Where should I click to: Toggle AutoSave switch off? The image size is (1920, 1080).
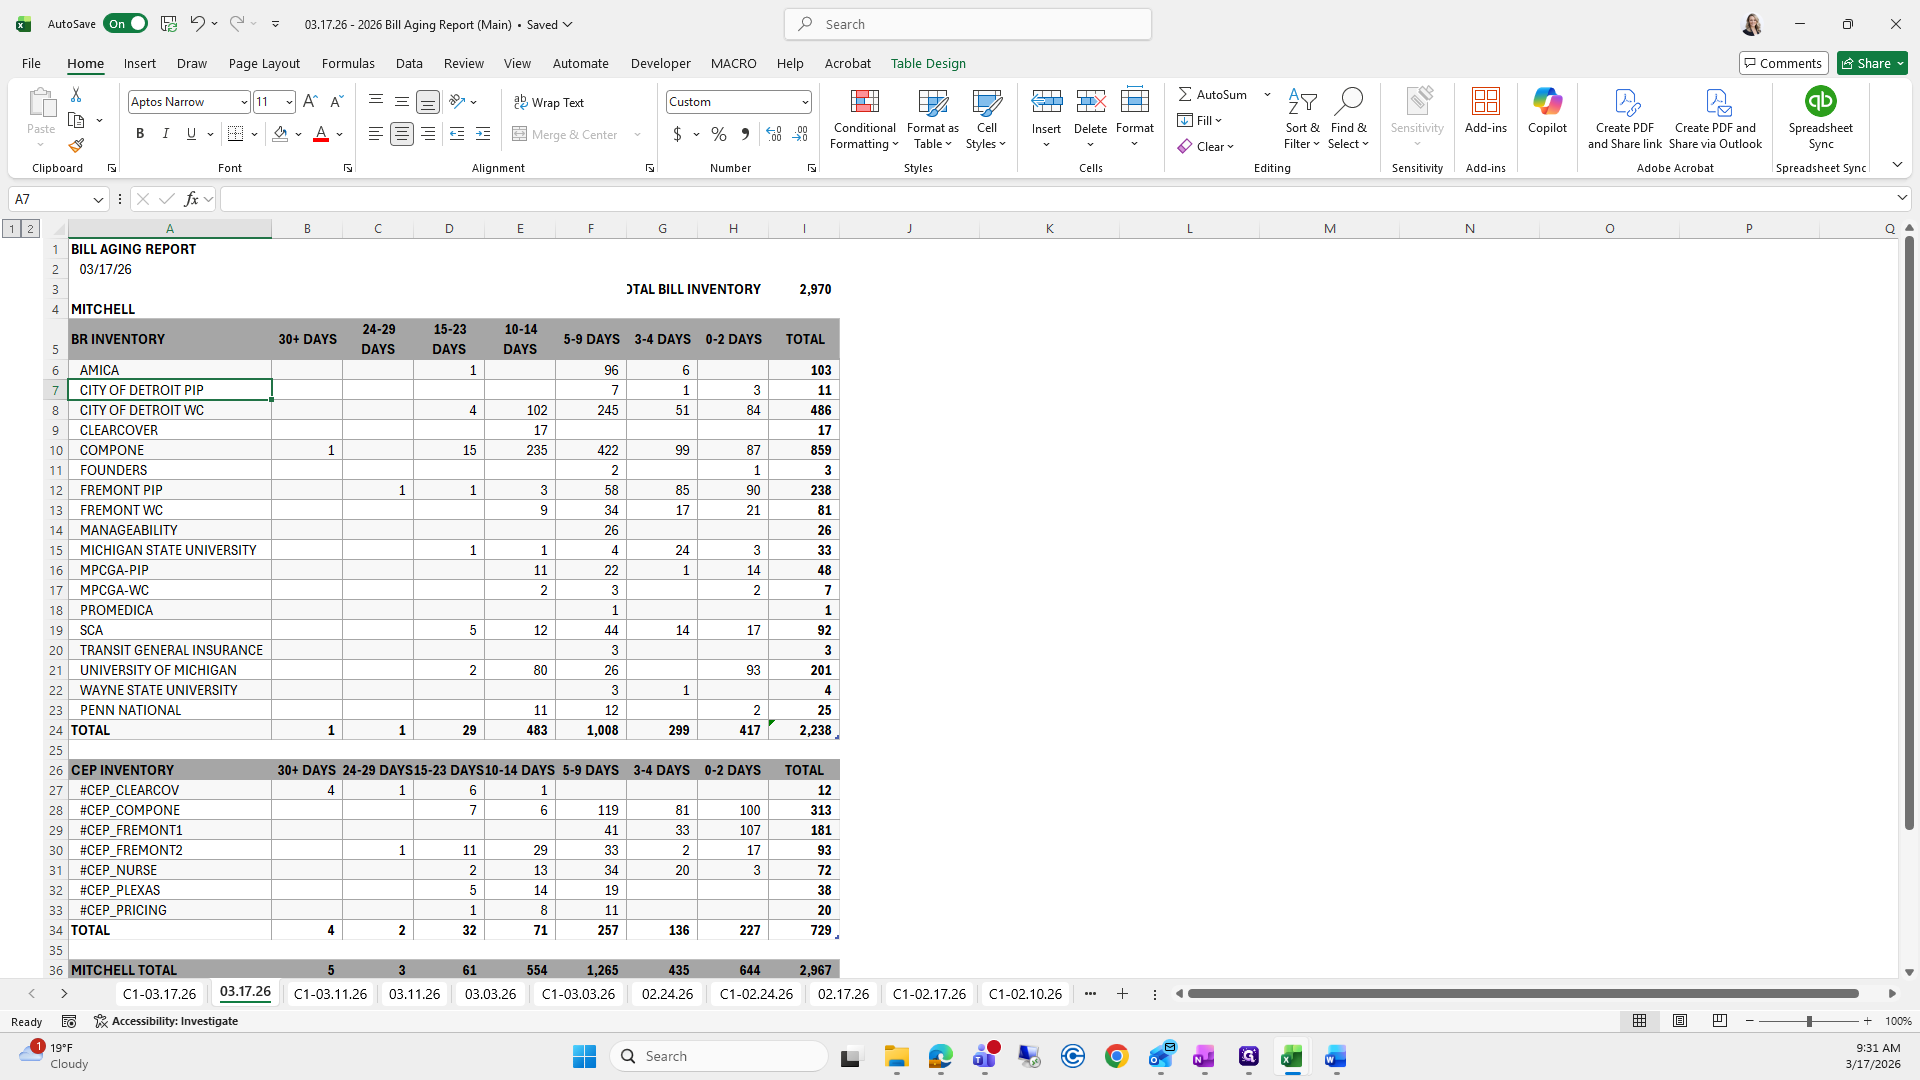coord(125,24)
